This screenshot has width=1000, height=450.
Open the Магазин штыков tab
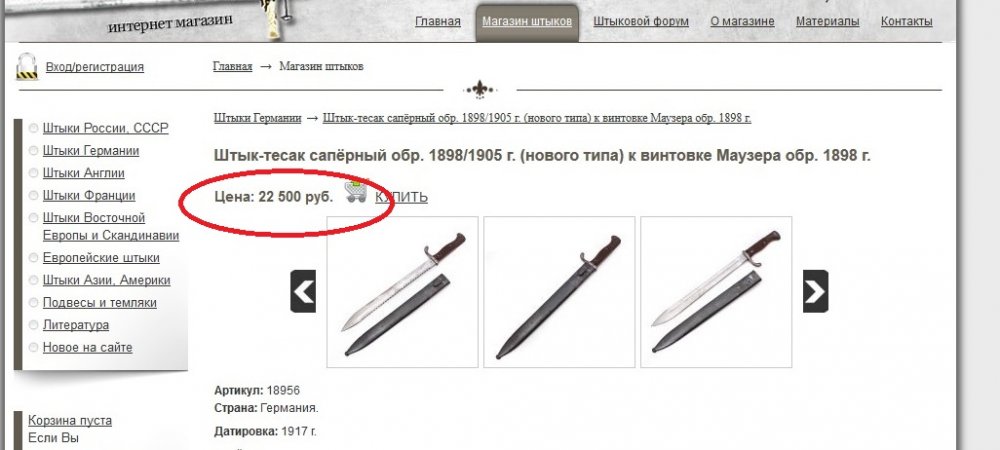click(527, 22)
